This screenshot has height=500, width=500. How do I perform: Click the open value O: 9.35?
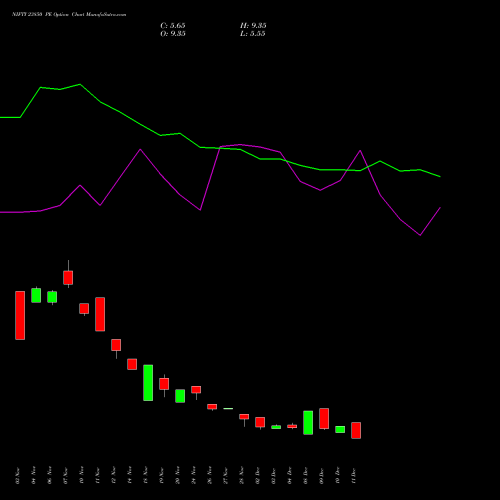(x=173, y=34)
